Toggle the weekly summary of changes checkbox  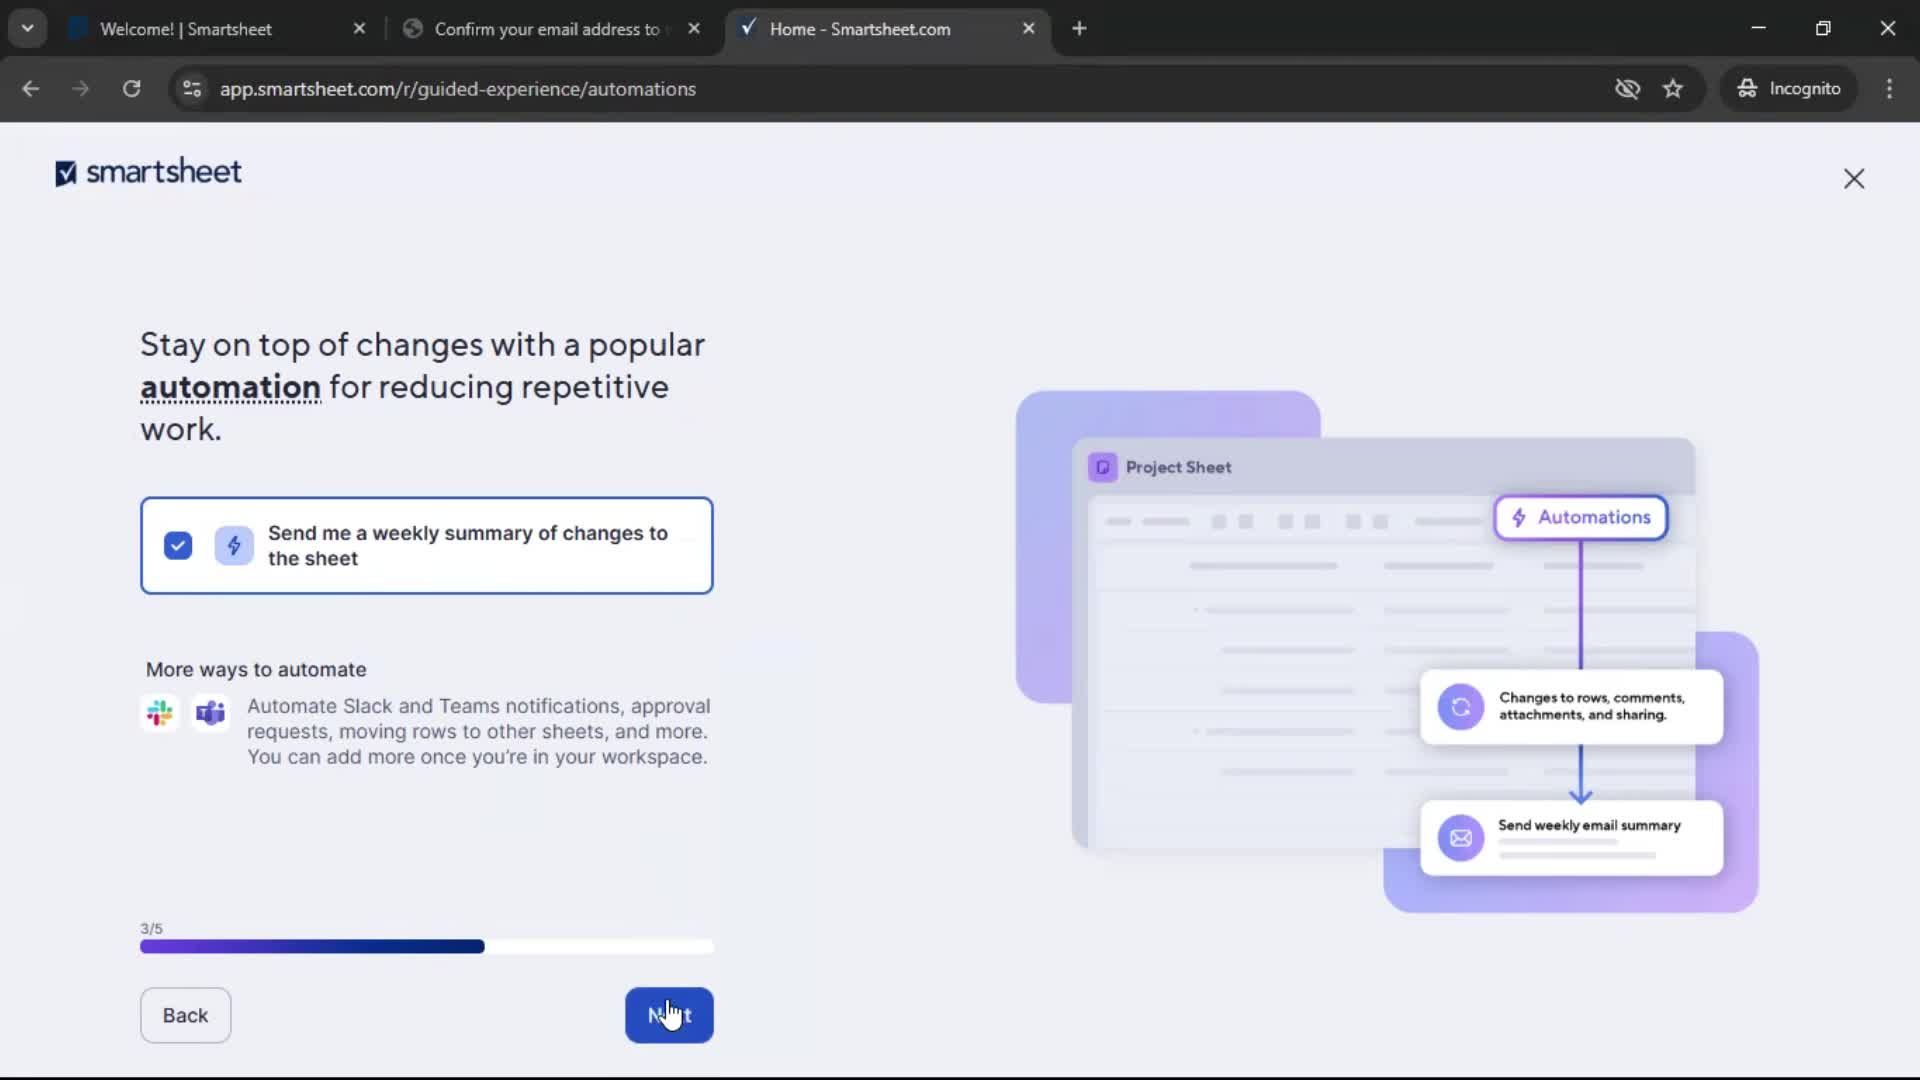pos(177,545)
